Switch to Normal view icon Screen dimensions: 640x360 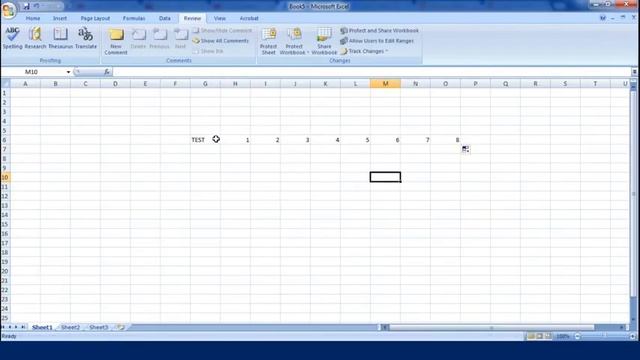click(531, 336)
